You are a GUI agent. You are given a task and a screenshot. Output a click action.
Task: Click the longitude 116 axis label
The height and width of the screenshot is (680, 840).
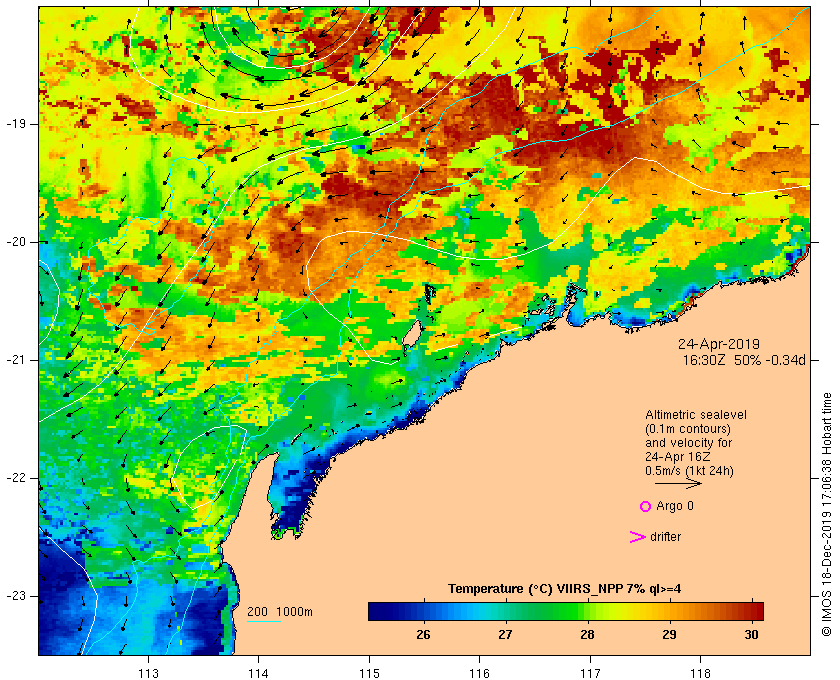tap(479, 674)
